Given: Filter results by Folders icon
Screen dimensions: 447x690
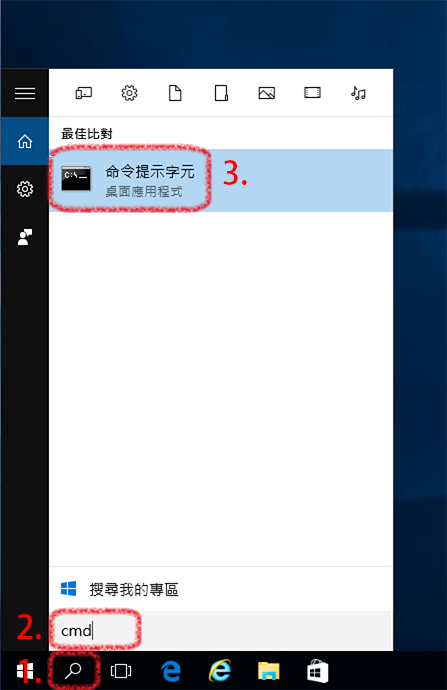Looking at the screenshot, I should [x=221, y=93].
